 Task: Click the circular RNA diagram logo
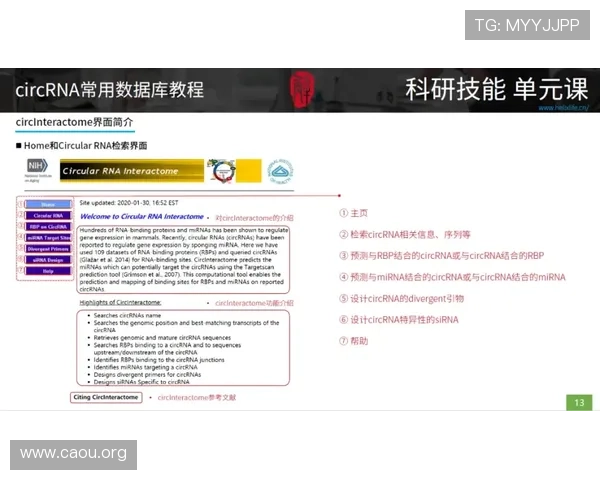[221, 171]
